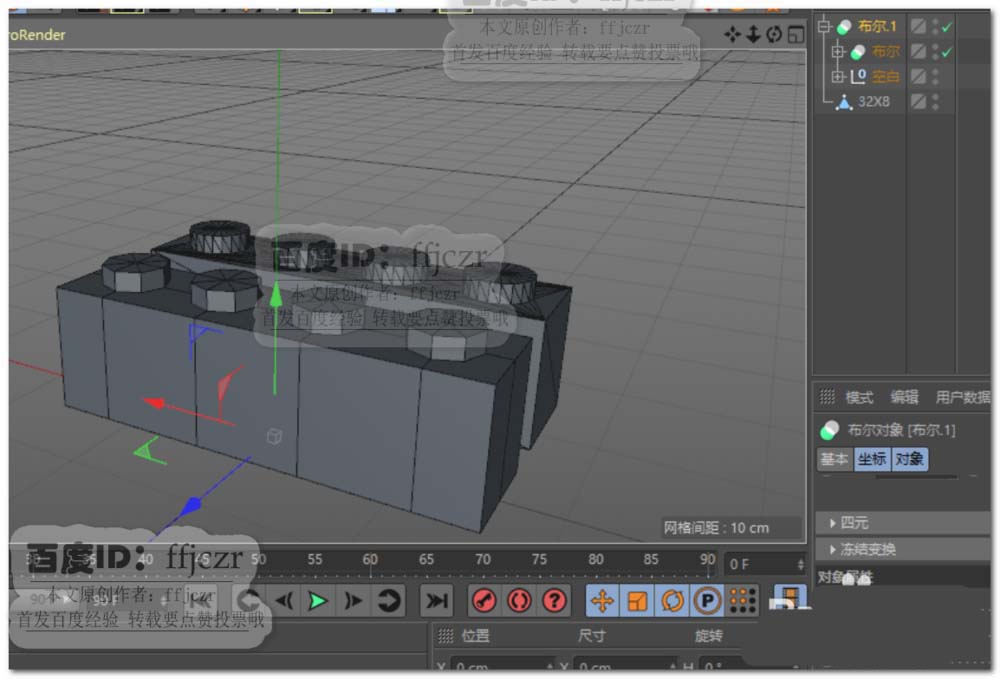The width and height of the screenshot is (1000, 679).
Task: Toggle position keyframe recording (move arrows icon)
Action: pos(602,601)
